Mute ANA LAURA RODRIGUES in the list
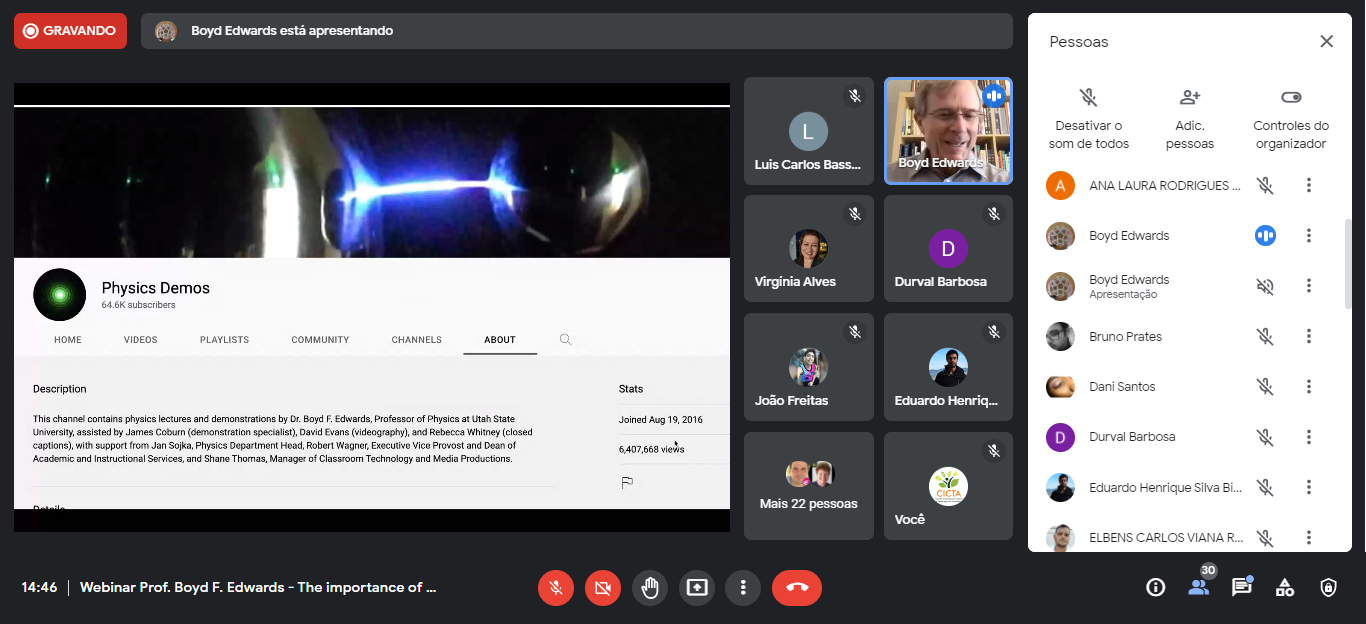The height and width of the screenshot is (624, 1366). point(1265,185)
